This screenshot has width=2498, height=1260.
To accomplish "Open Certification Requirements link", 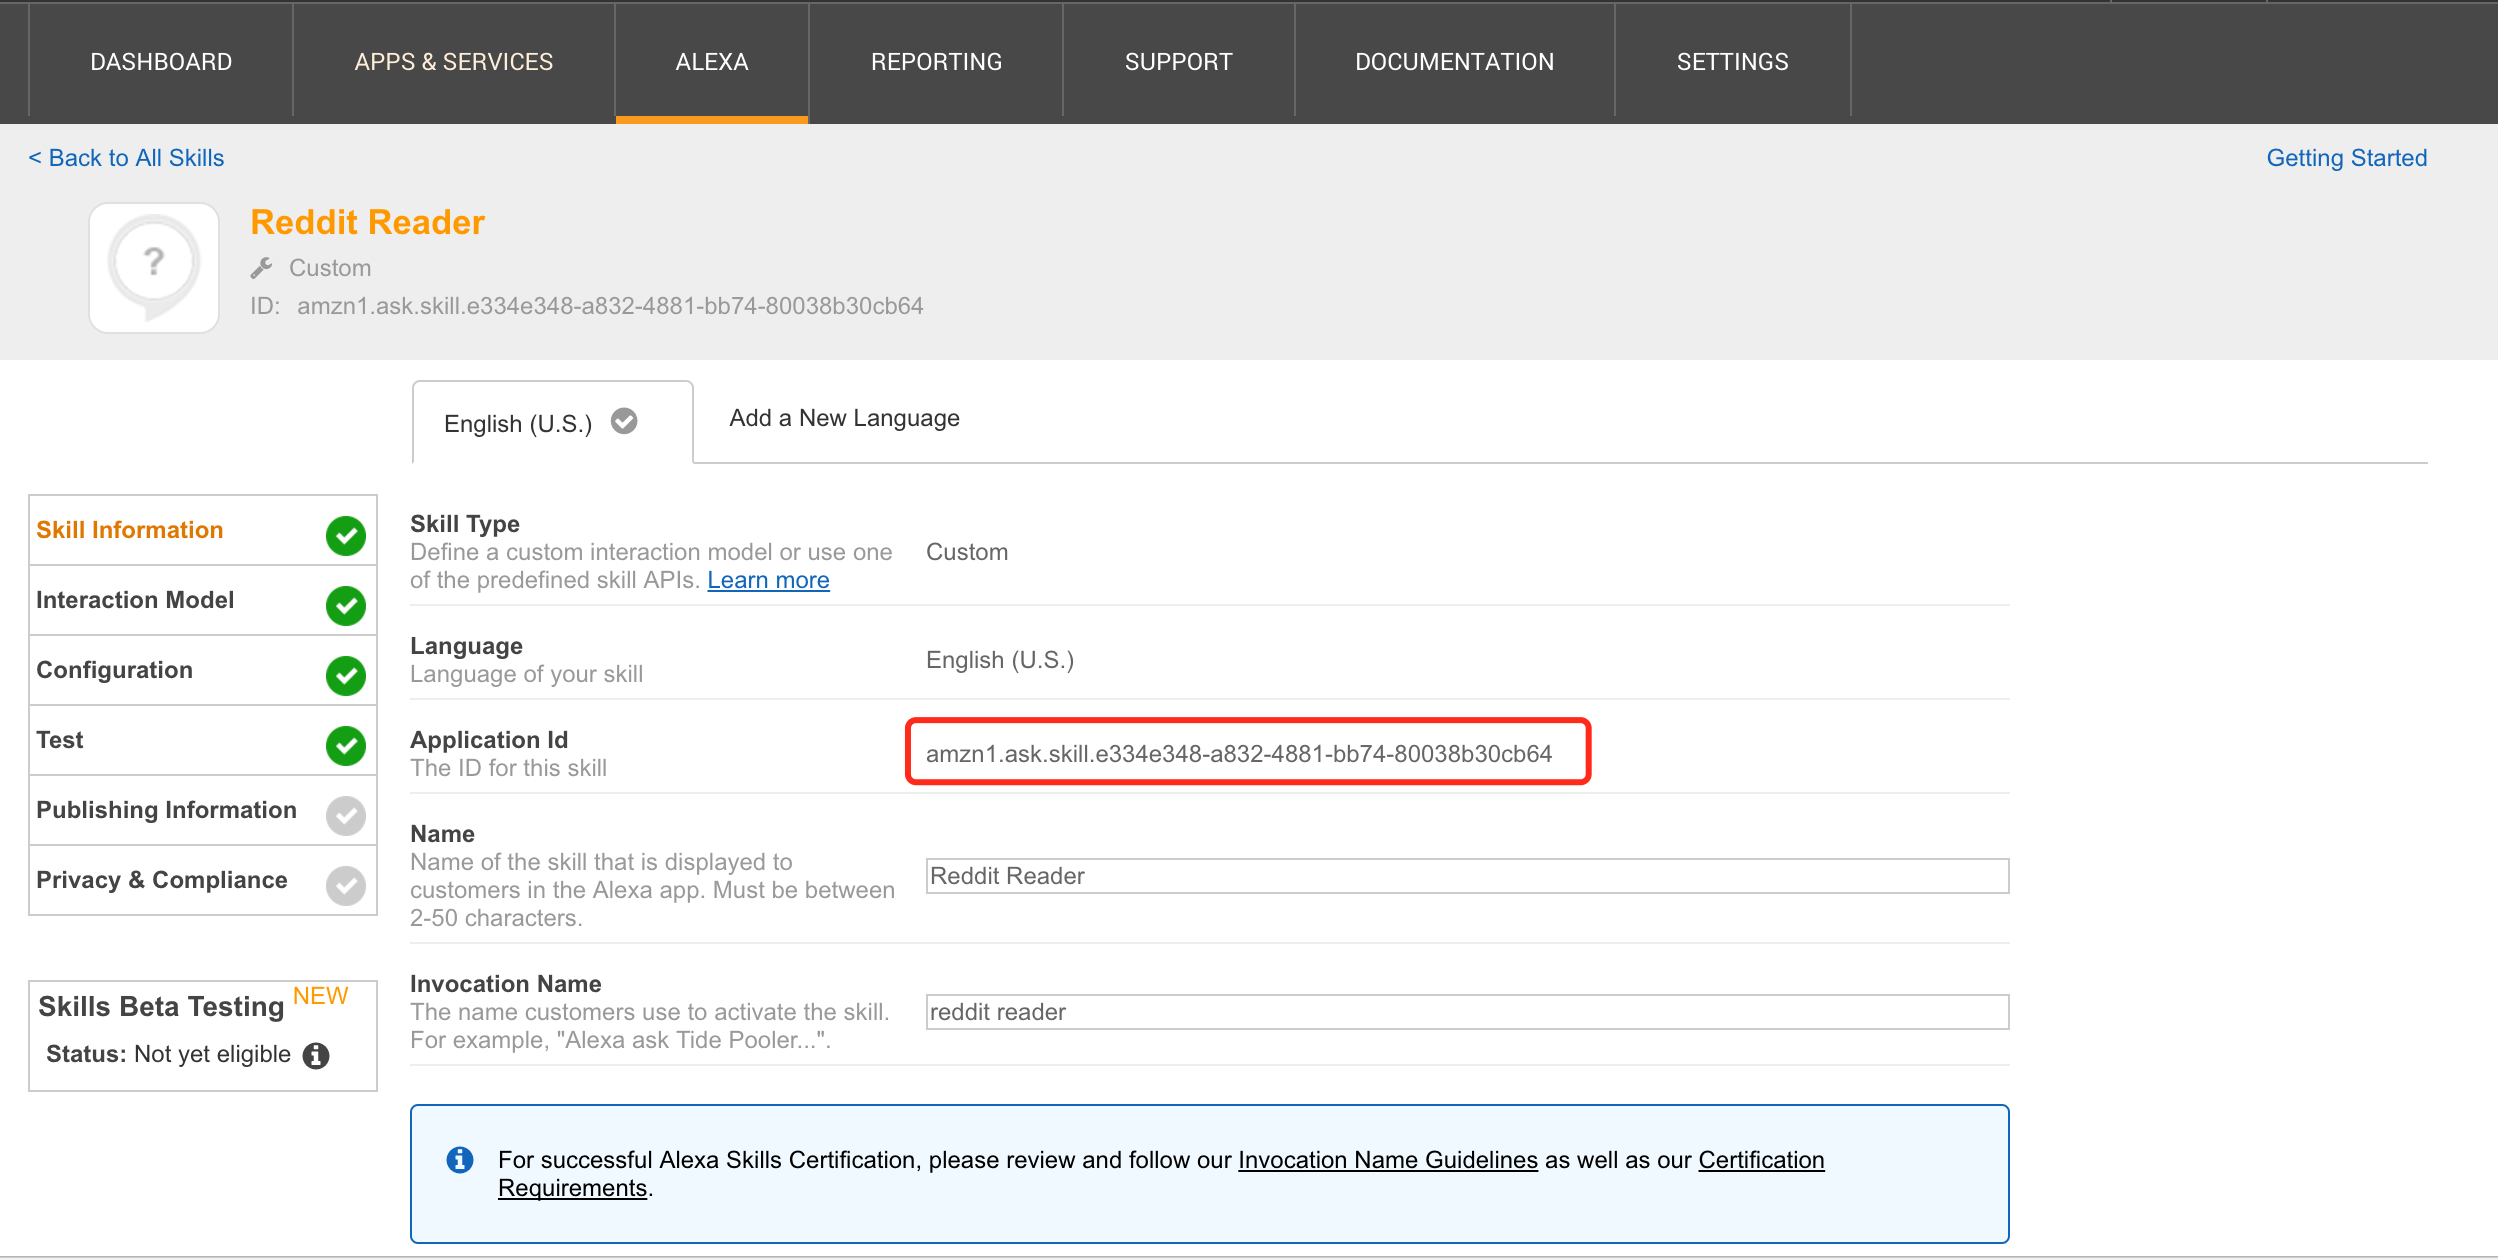I will point(1761,1160).
